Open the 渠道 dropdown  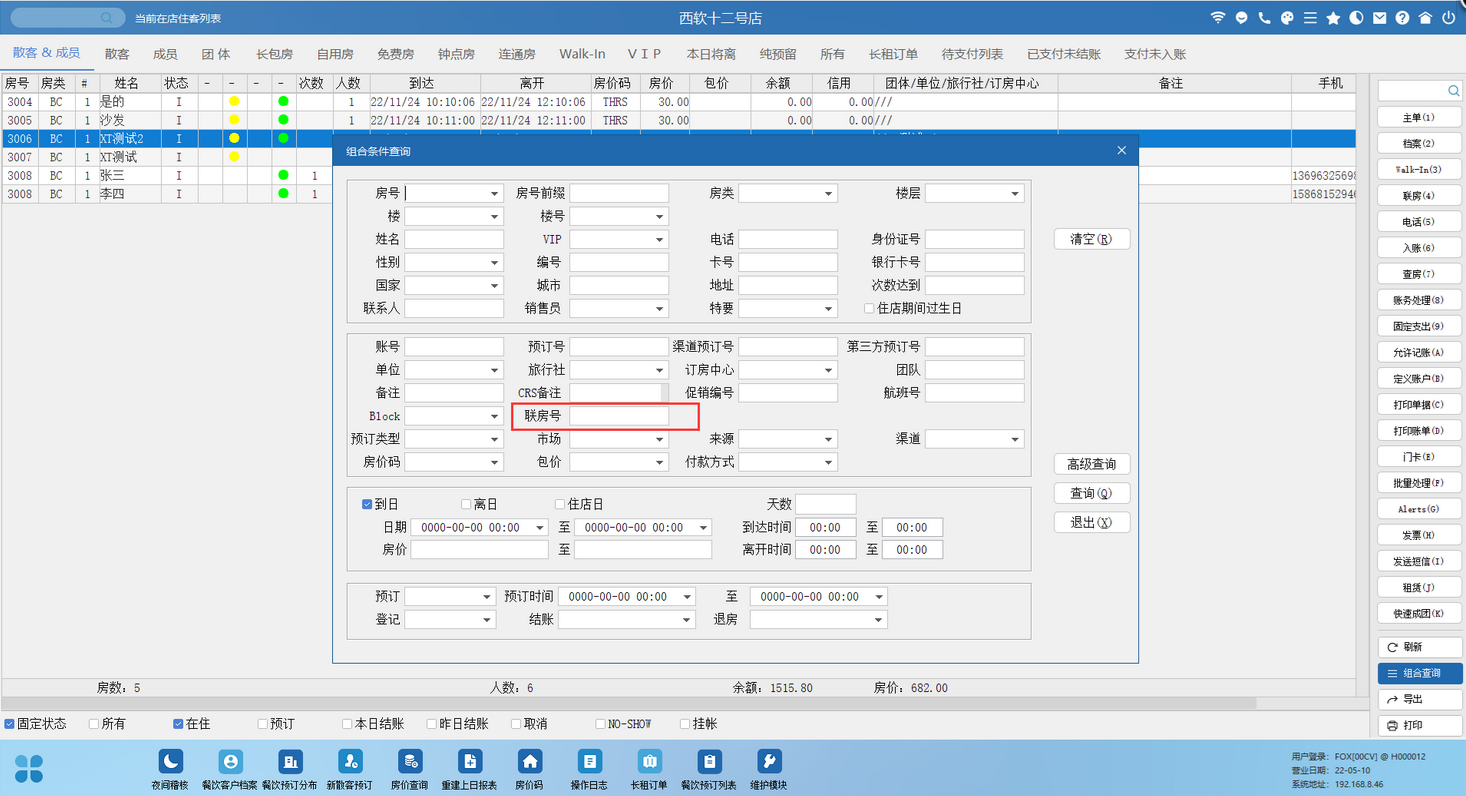click(1015, 440)
